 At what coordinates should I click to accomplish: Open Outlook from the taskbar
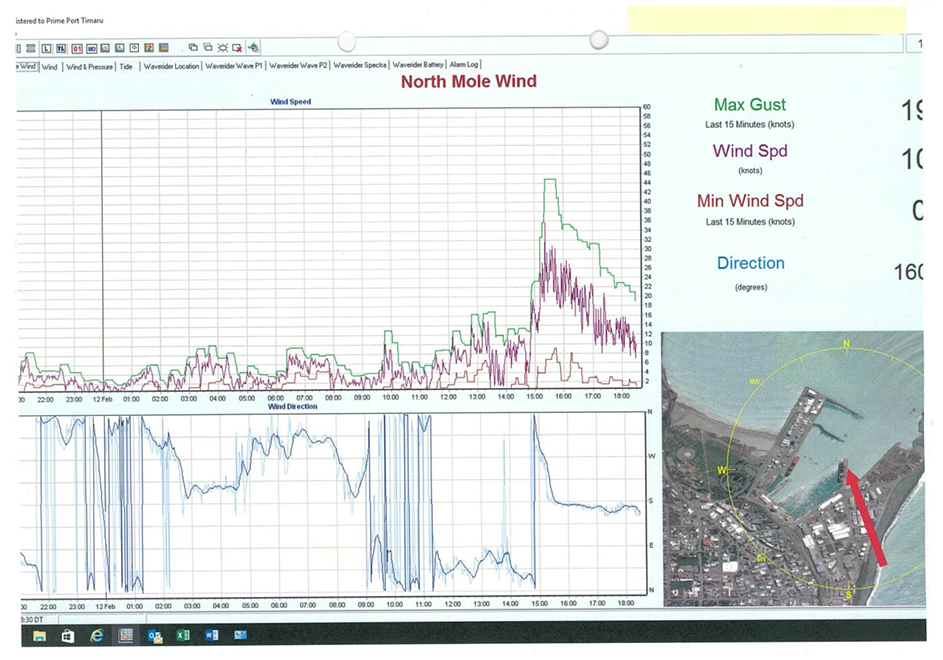point(154,635)
